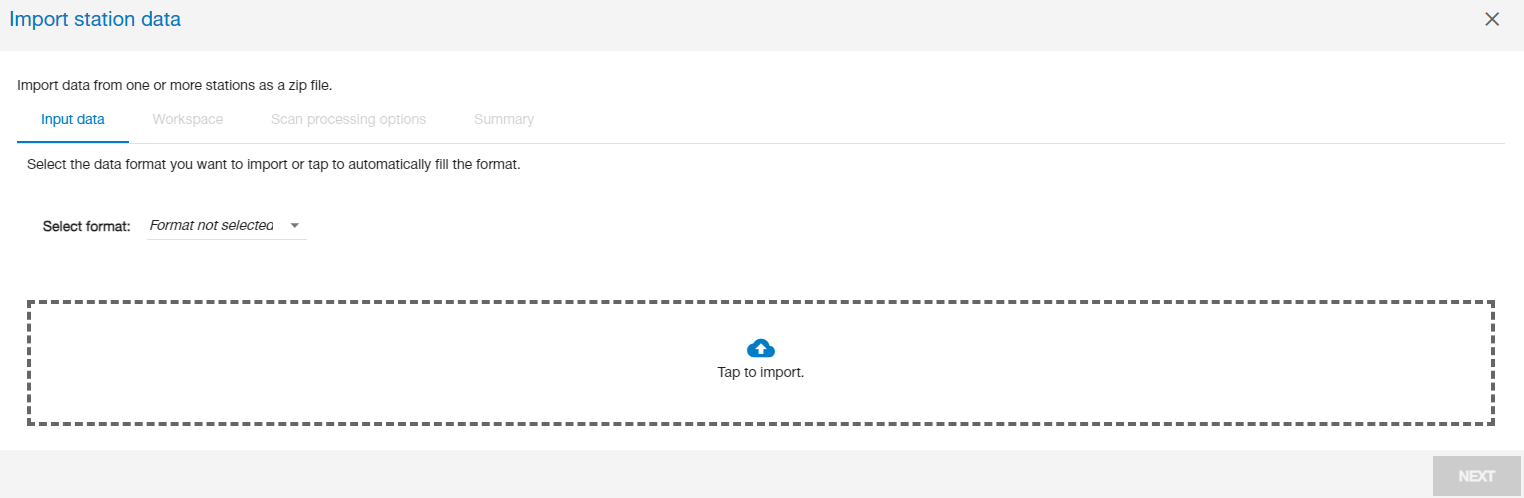Click the underline beneath the format dropdown

[226, 240]
